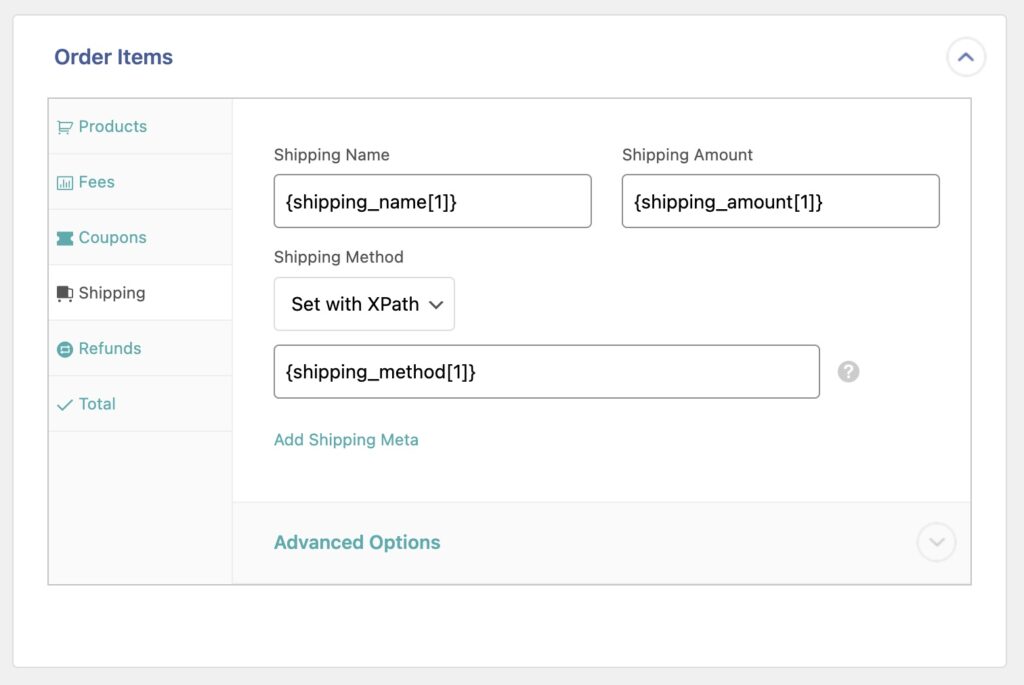1024x685 pixels.
Task: Click the Fees bar-chart icon
Action: pyautogui.click(x=66, y=182)
